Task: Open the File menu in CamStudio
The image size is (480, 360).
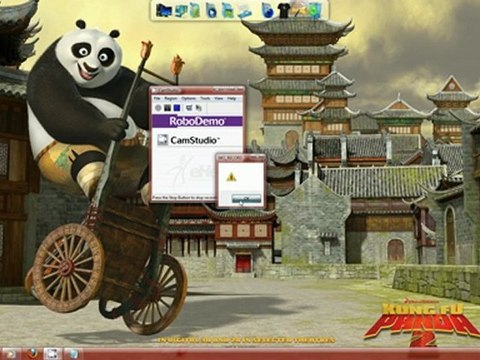Action: coord(157,99)
